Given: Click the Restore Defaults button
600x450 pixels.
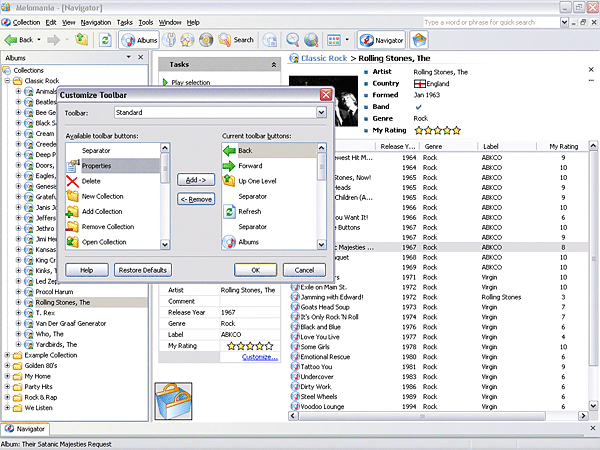Looking at the screenshot, I should pos(141,270).
